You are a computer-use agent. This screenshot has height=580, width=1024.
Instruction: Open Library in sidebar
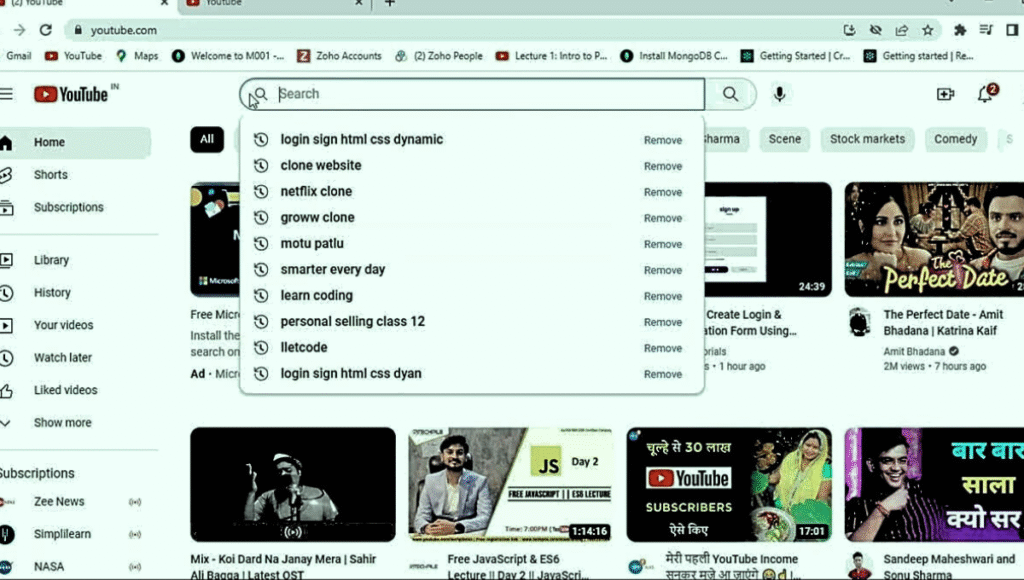click(x=52, y=261)
